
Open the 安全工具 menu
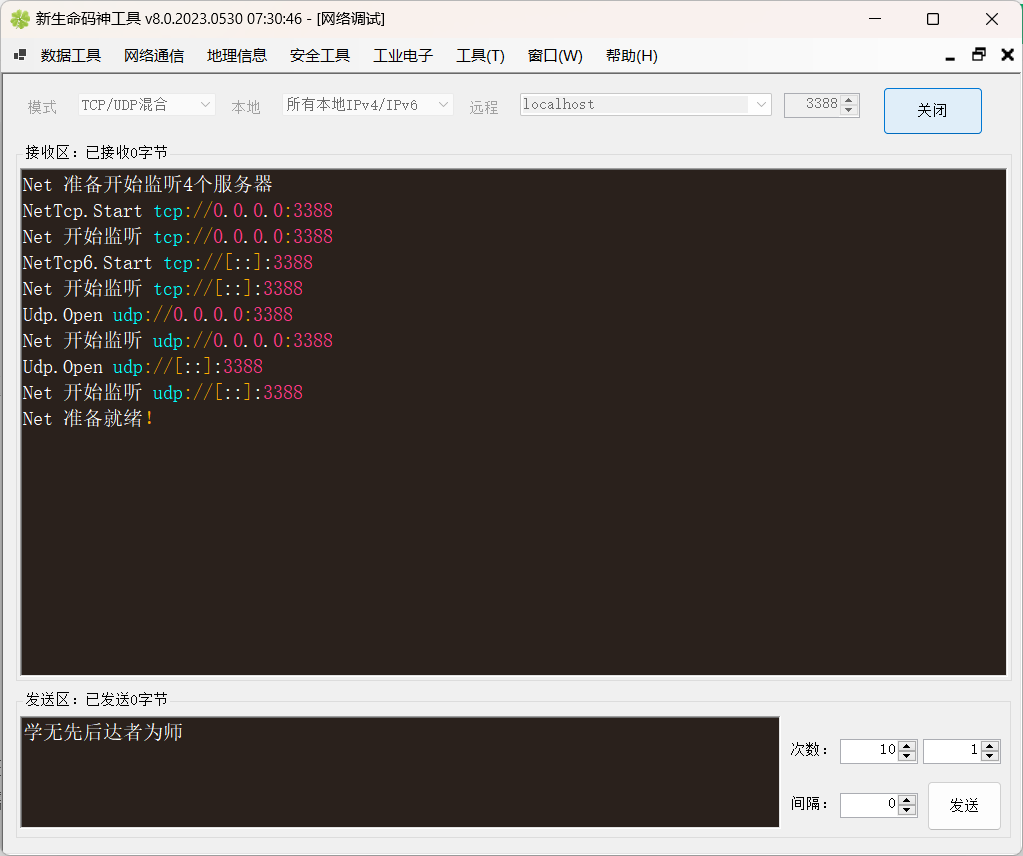click(x=320, y=56)
